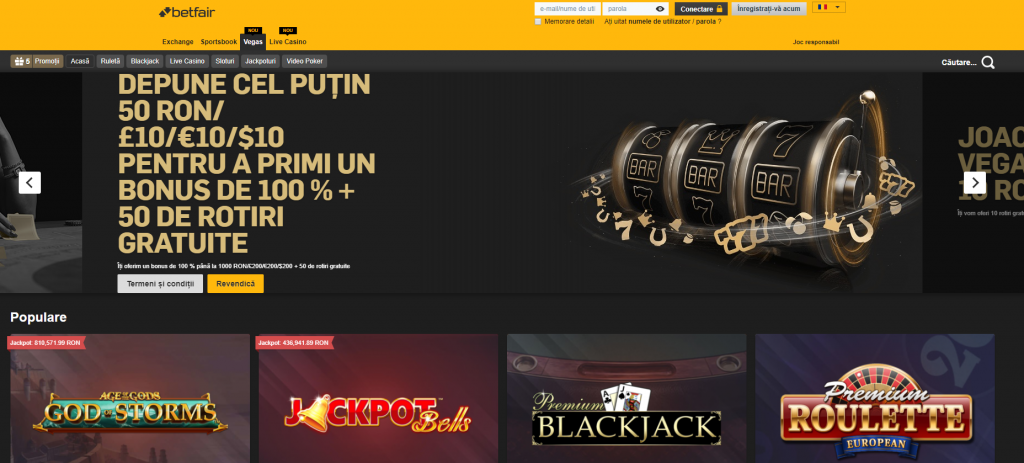Viewport: 1024px width, 463px height.
Task: Open the Promoții gift icon
Action: coord(19,61)
